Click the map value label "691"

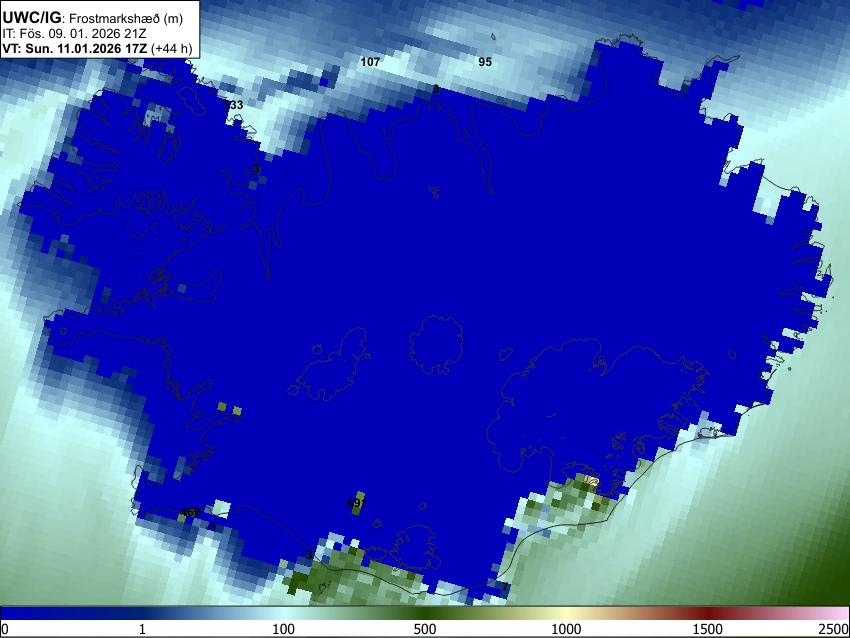point(357,503)
